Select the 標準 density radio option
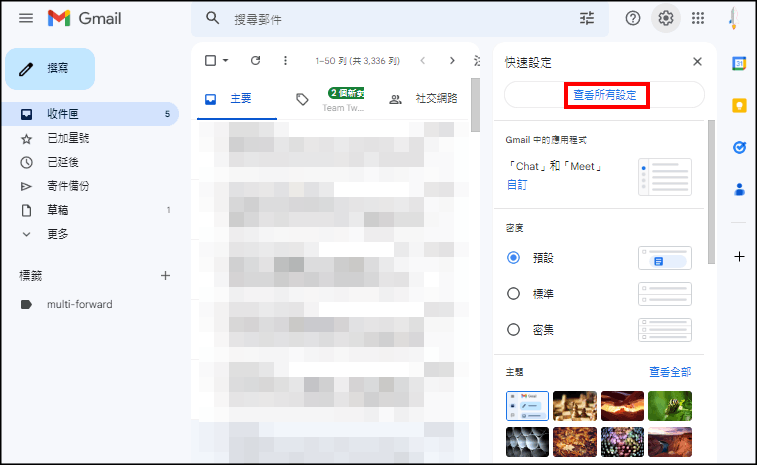The image size is (757, 465). coord(514,294)
